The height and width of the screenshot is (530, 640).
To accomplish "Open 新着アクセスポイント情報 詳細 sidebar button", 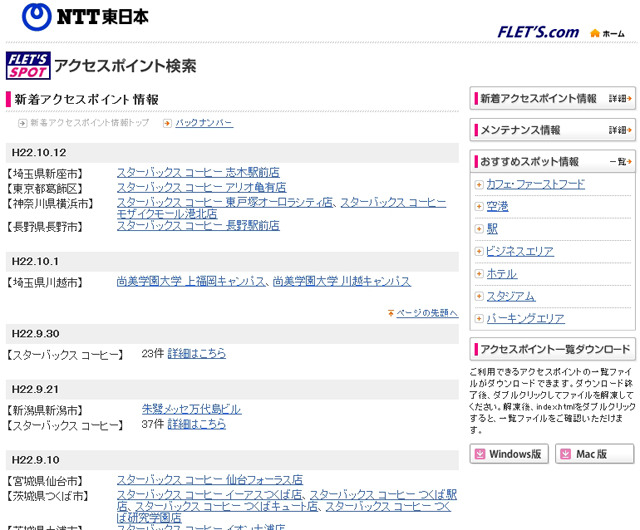I will point(553,98).
